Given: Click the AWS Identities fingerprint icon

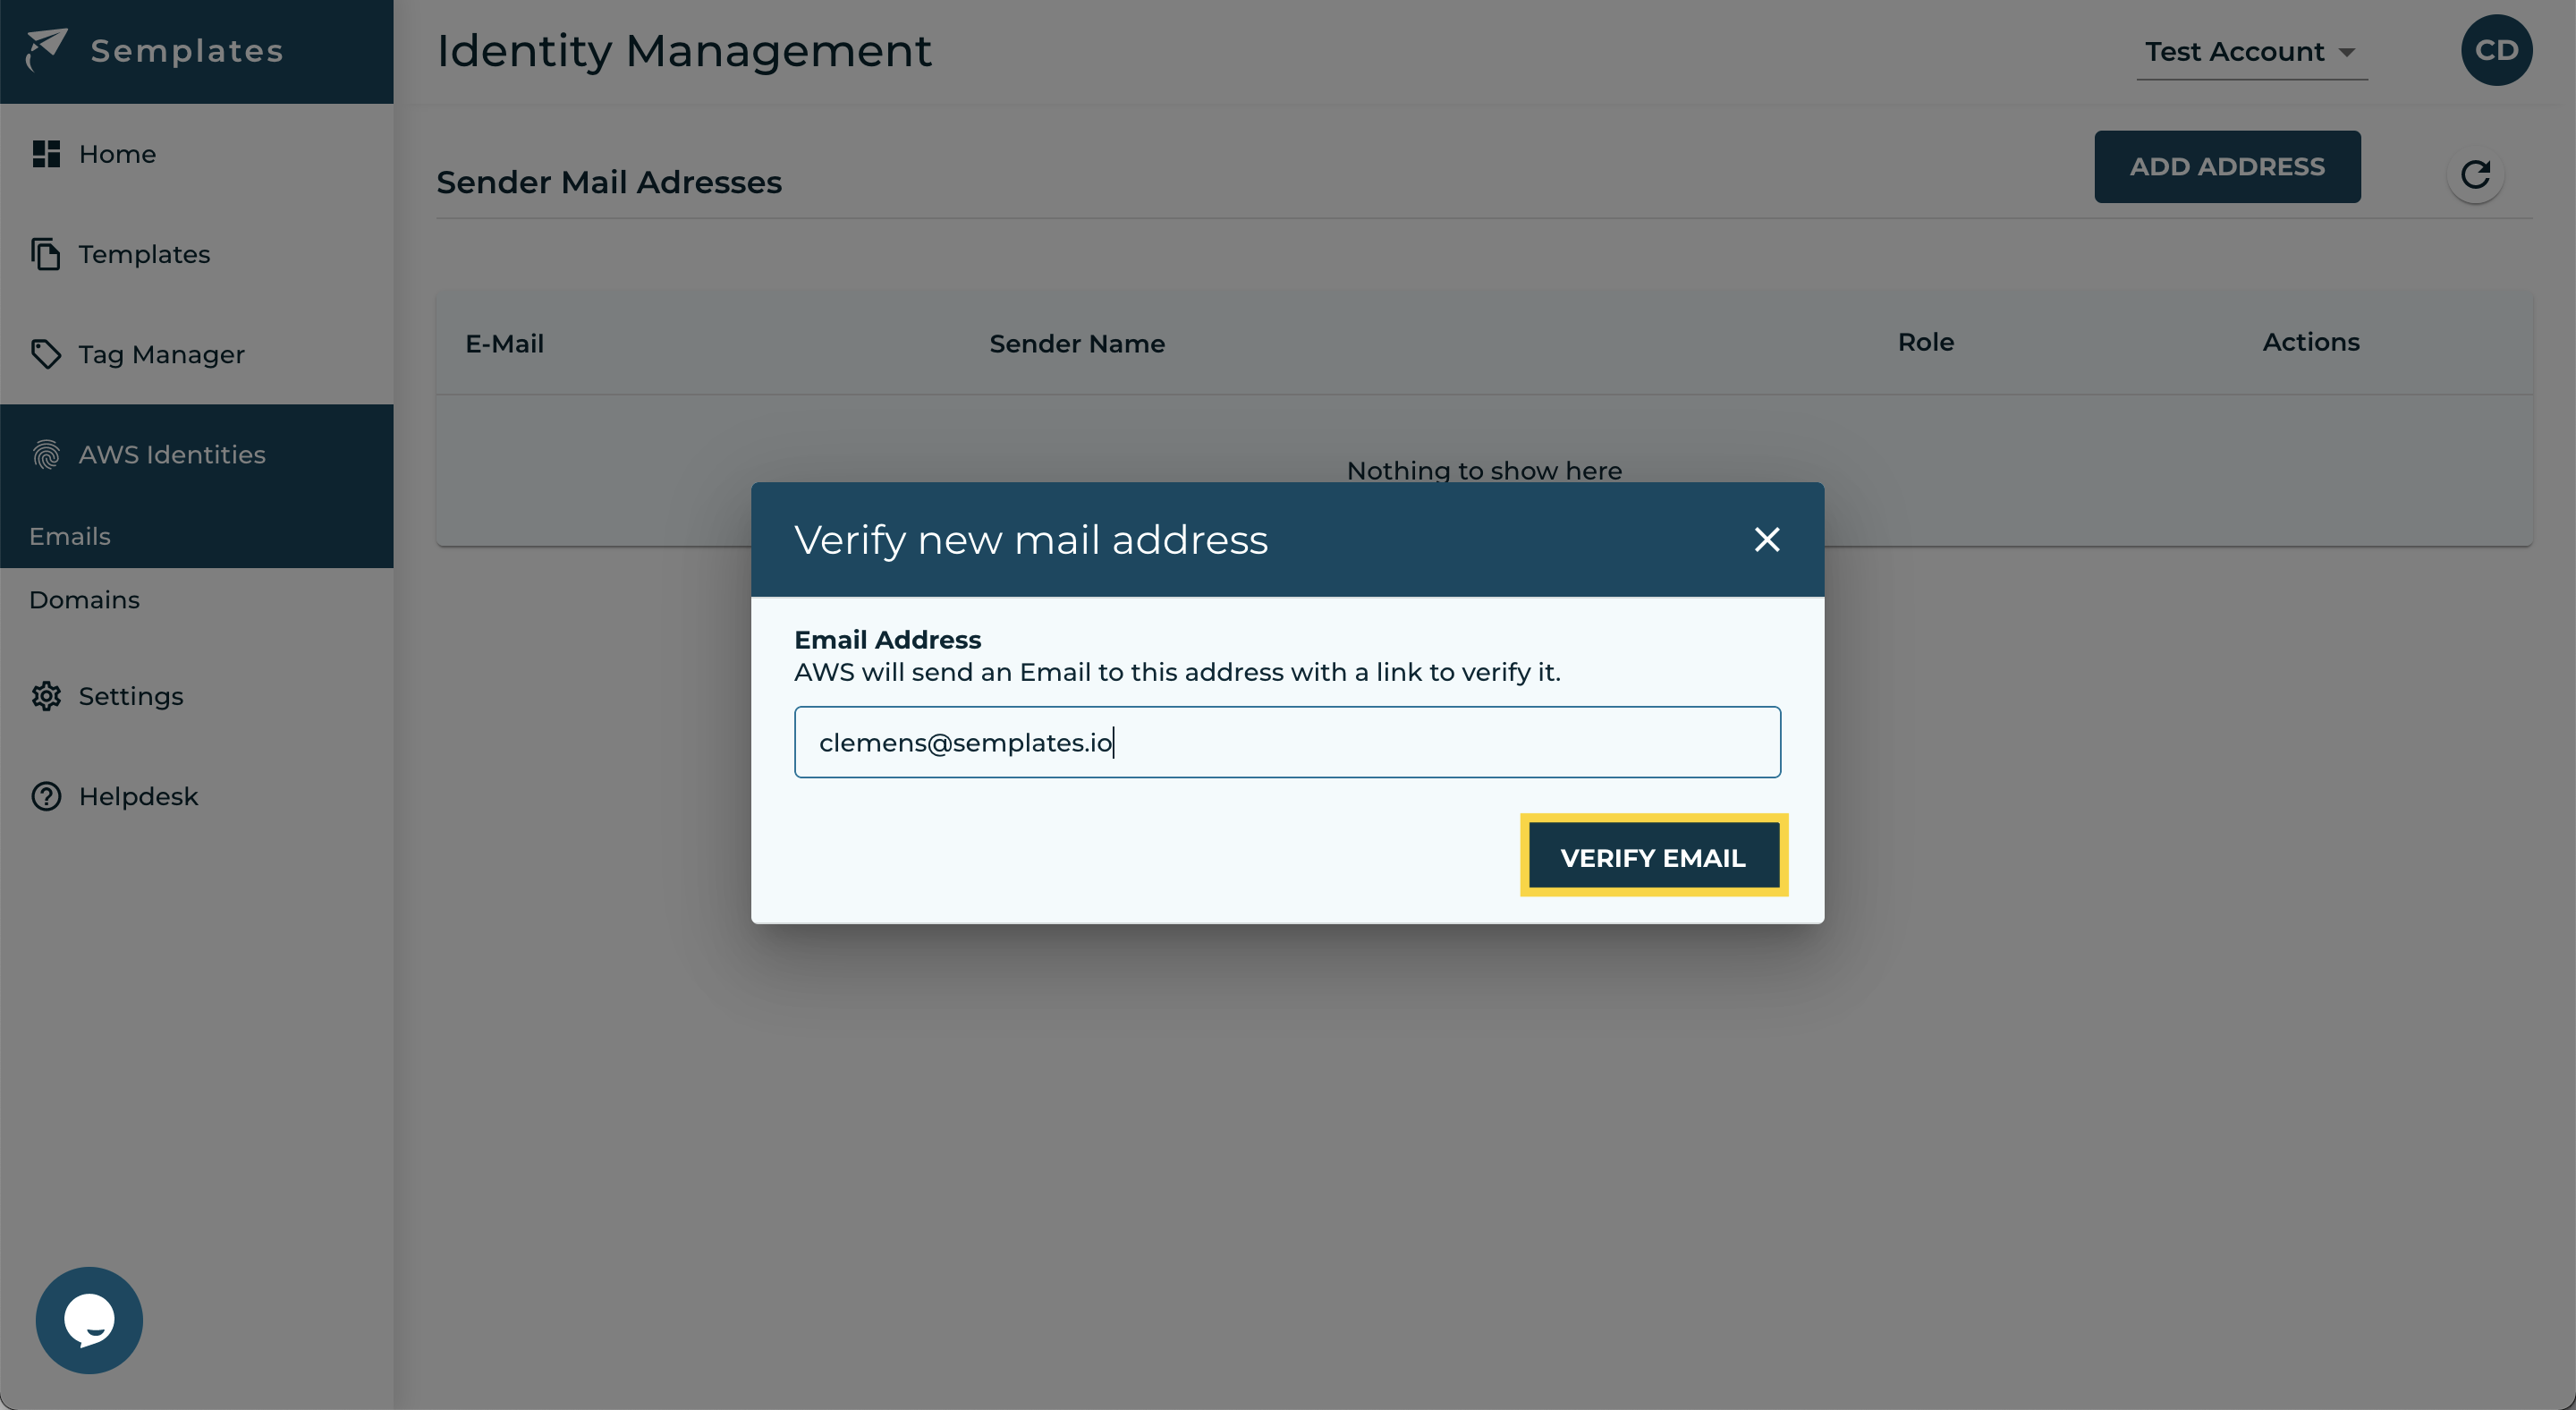Looking at the screenshot, I should point(46,454).
